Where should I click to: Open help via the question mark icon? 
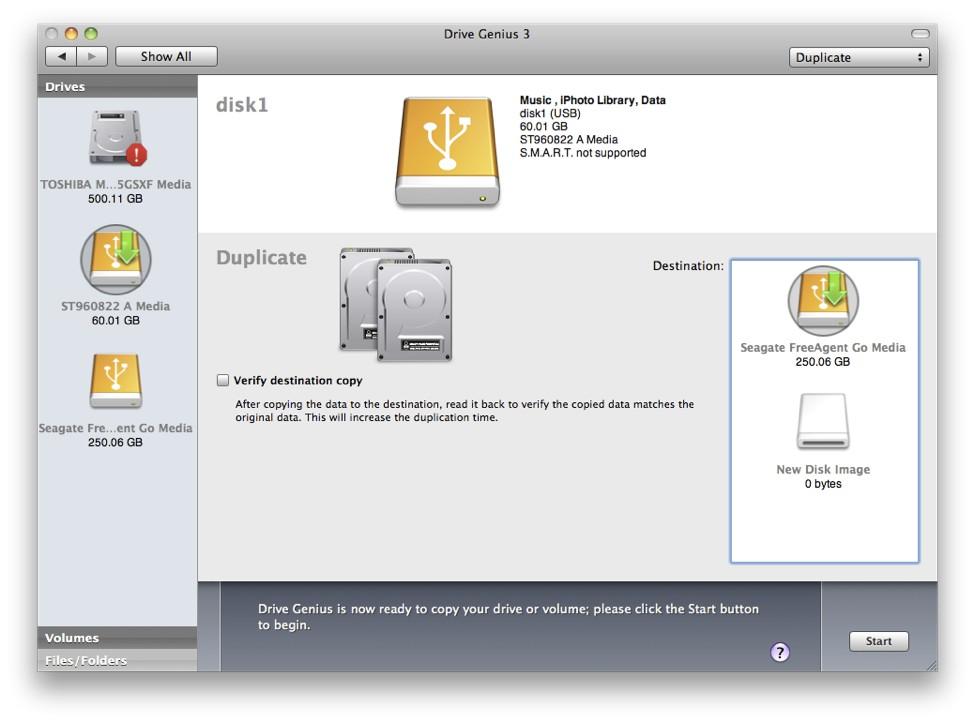(780, 652)
